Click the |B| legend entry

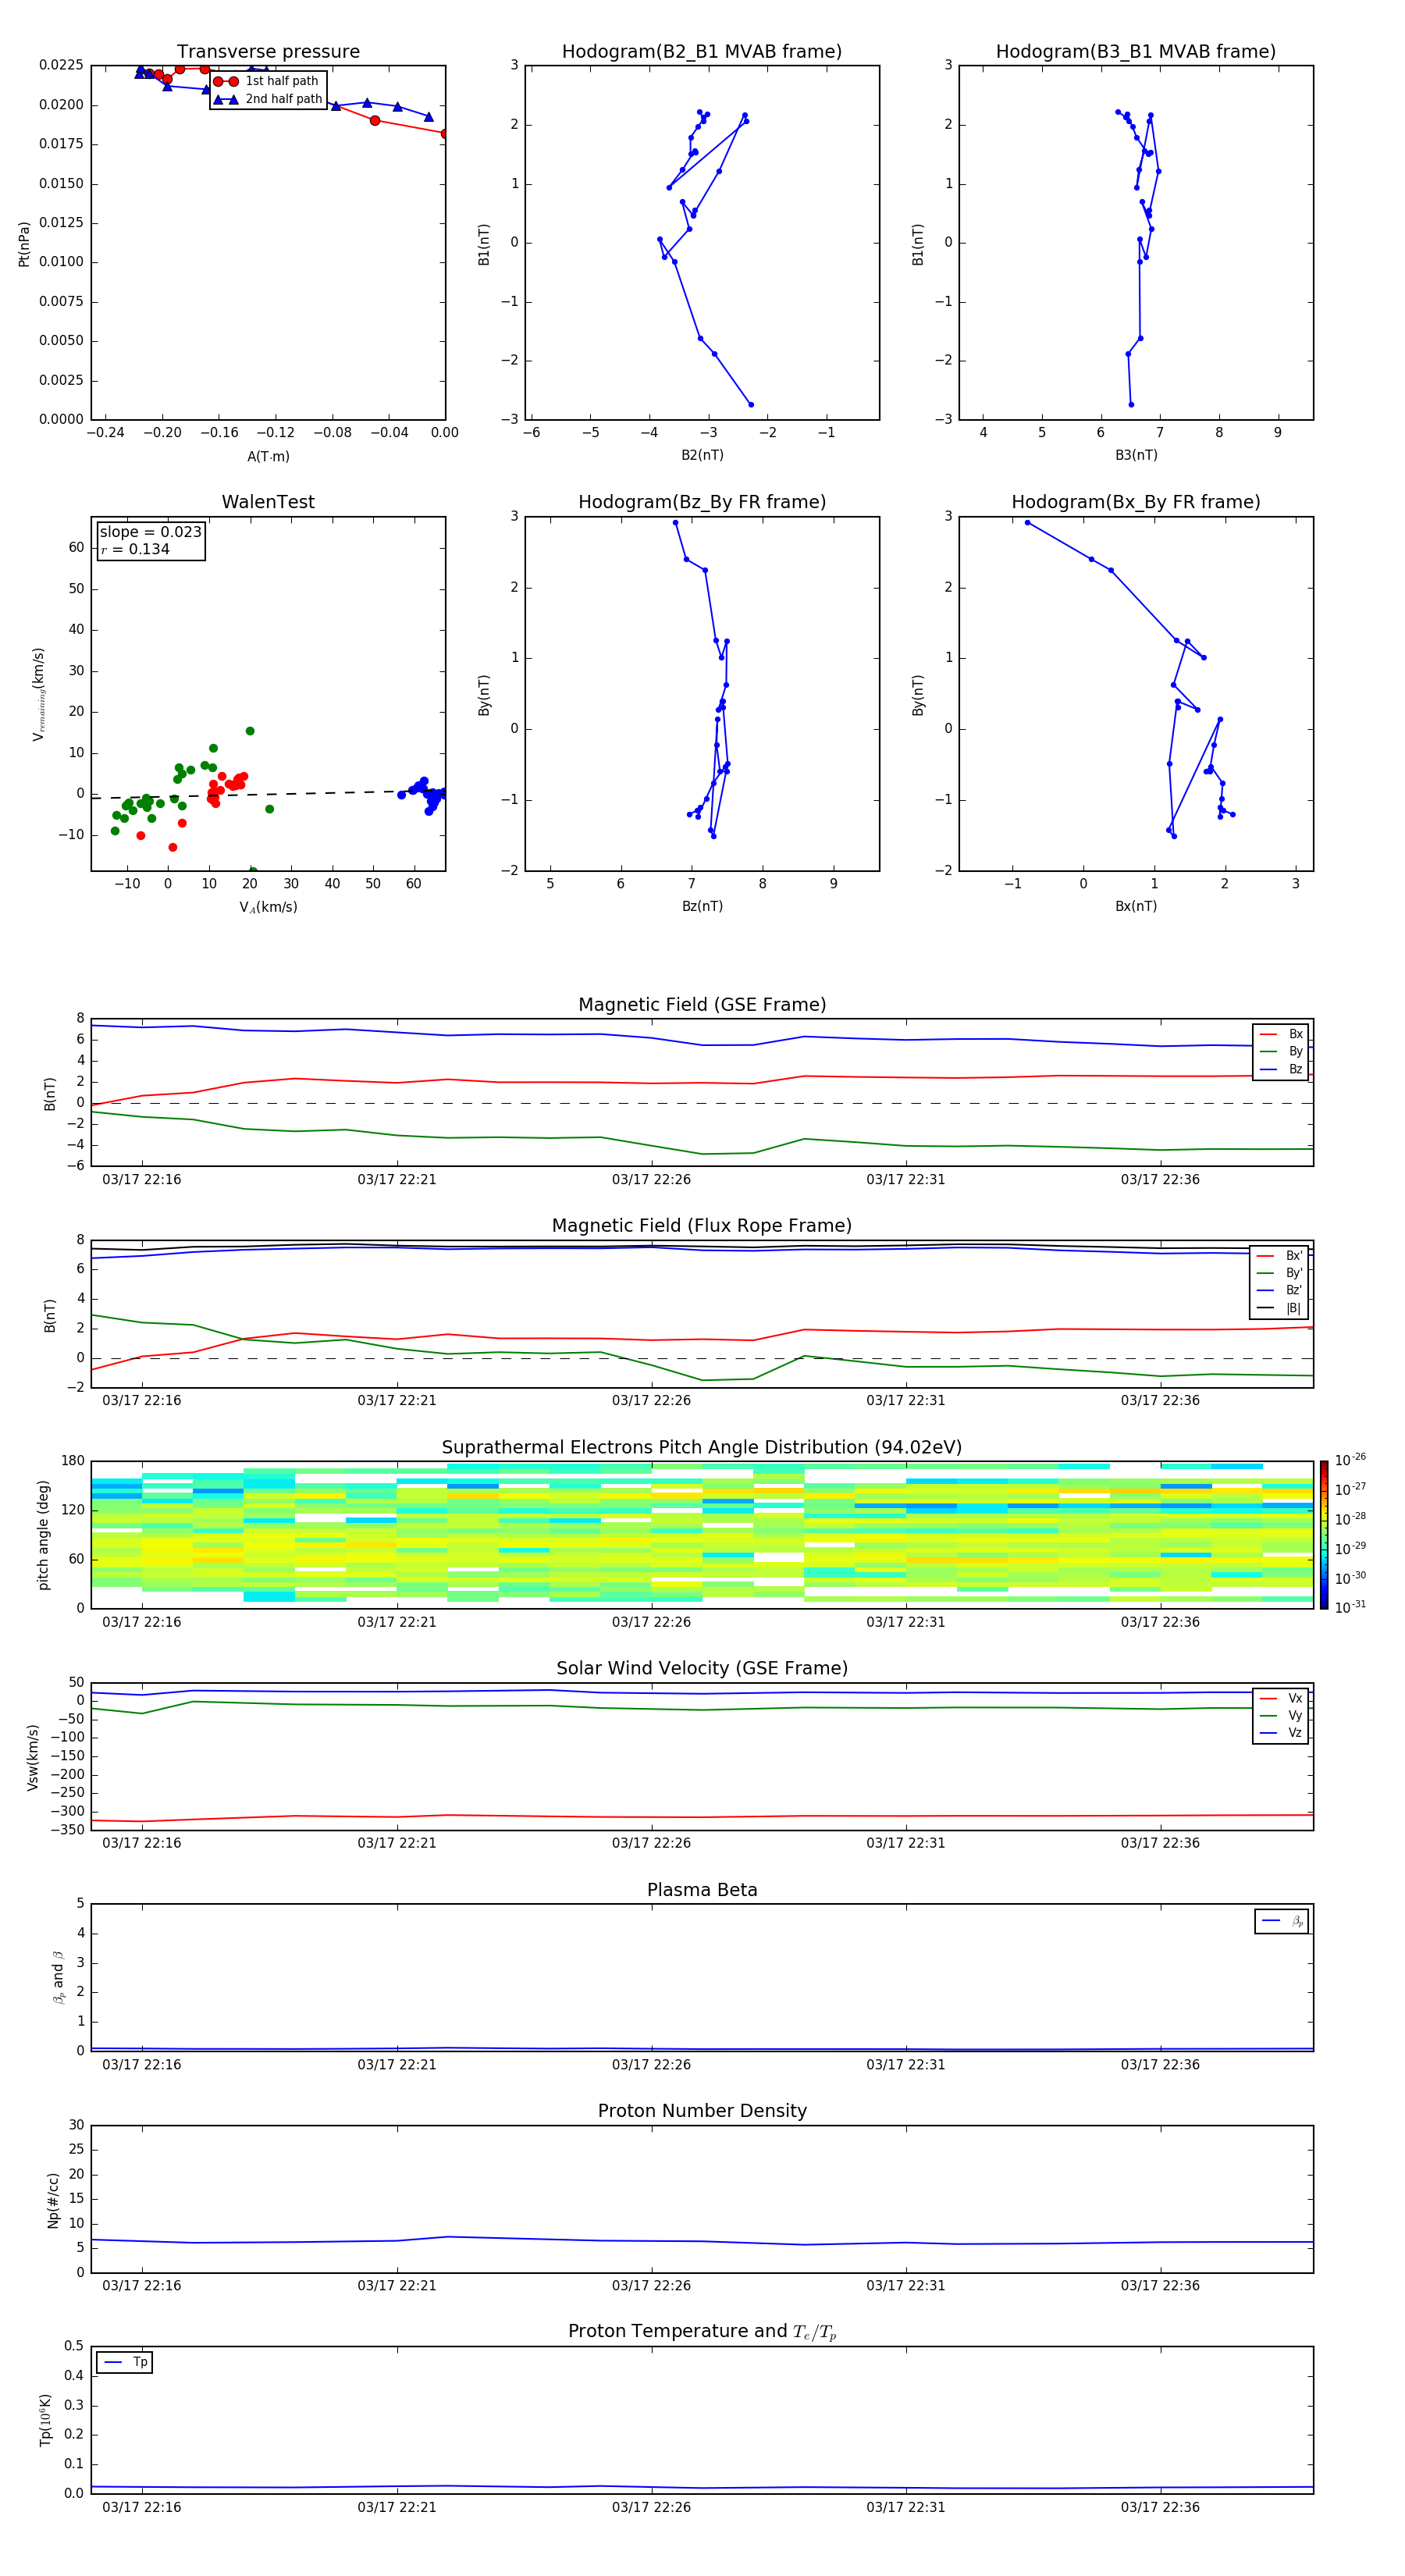1280,1308
